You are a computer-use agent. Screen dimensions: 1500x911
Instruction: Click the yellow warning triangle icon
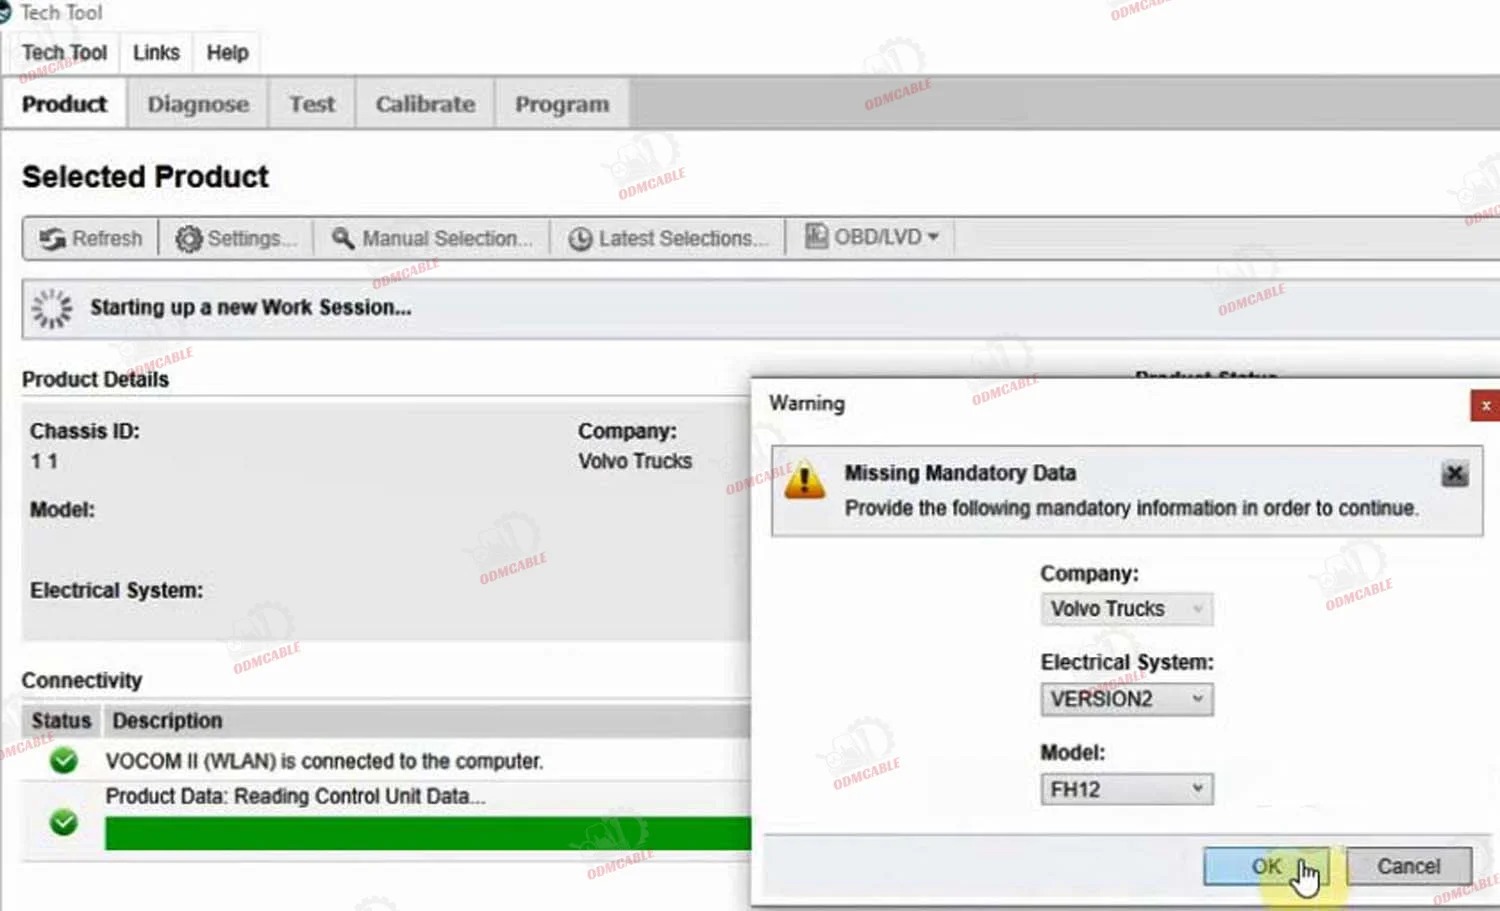(x=805, y=482)
